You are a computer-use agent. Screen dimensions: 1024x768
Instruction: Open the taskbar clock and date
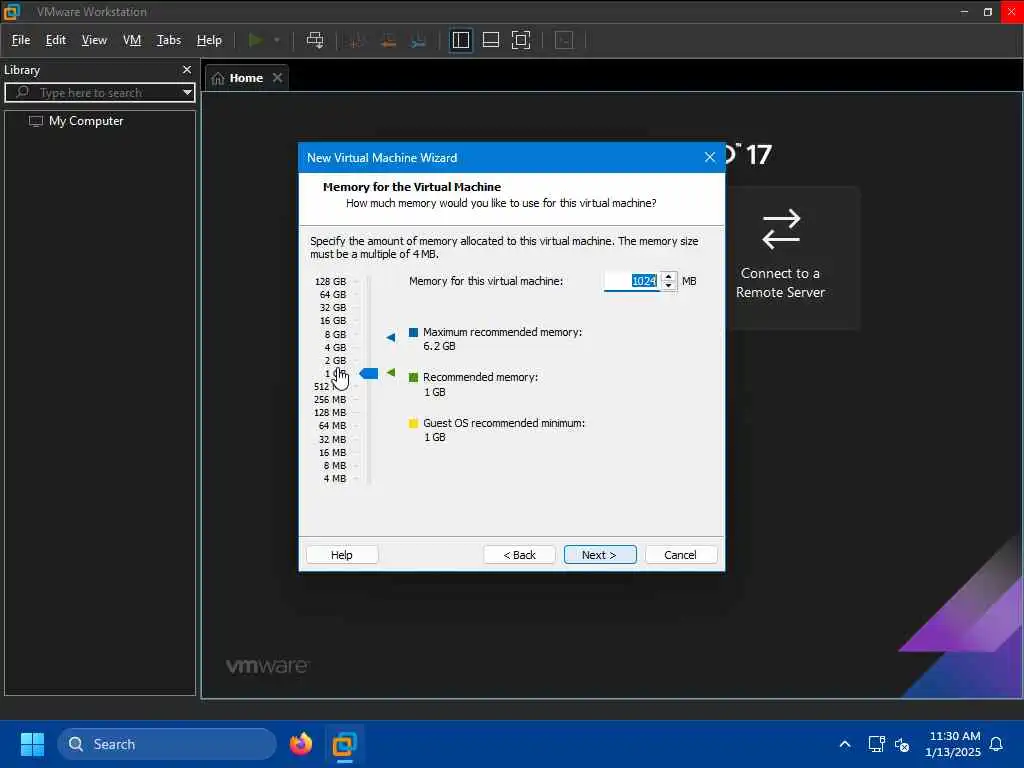click(x=953, y=744)
